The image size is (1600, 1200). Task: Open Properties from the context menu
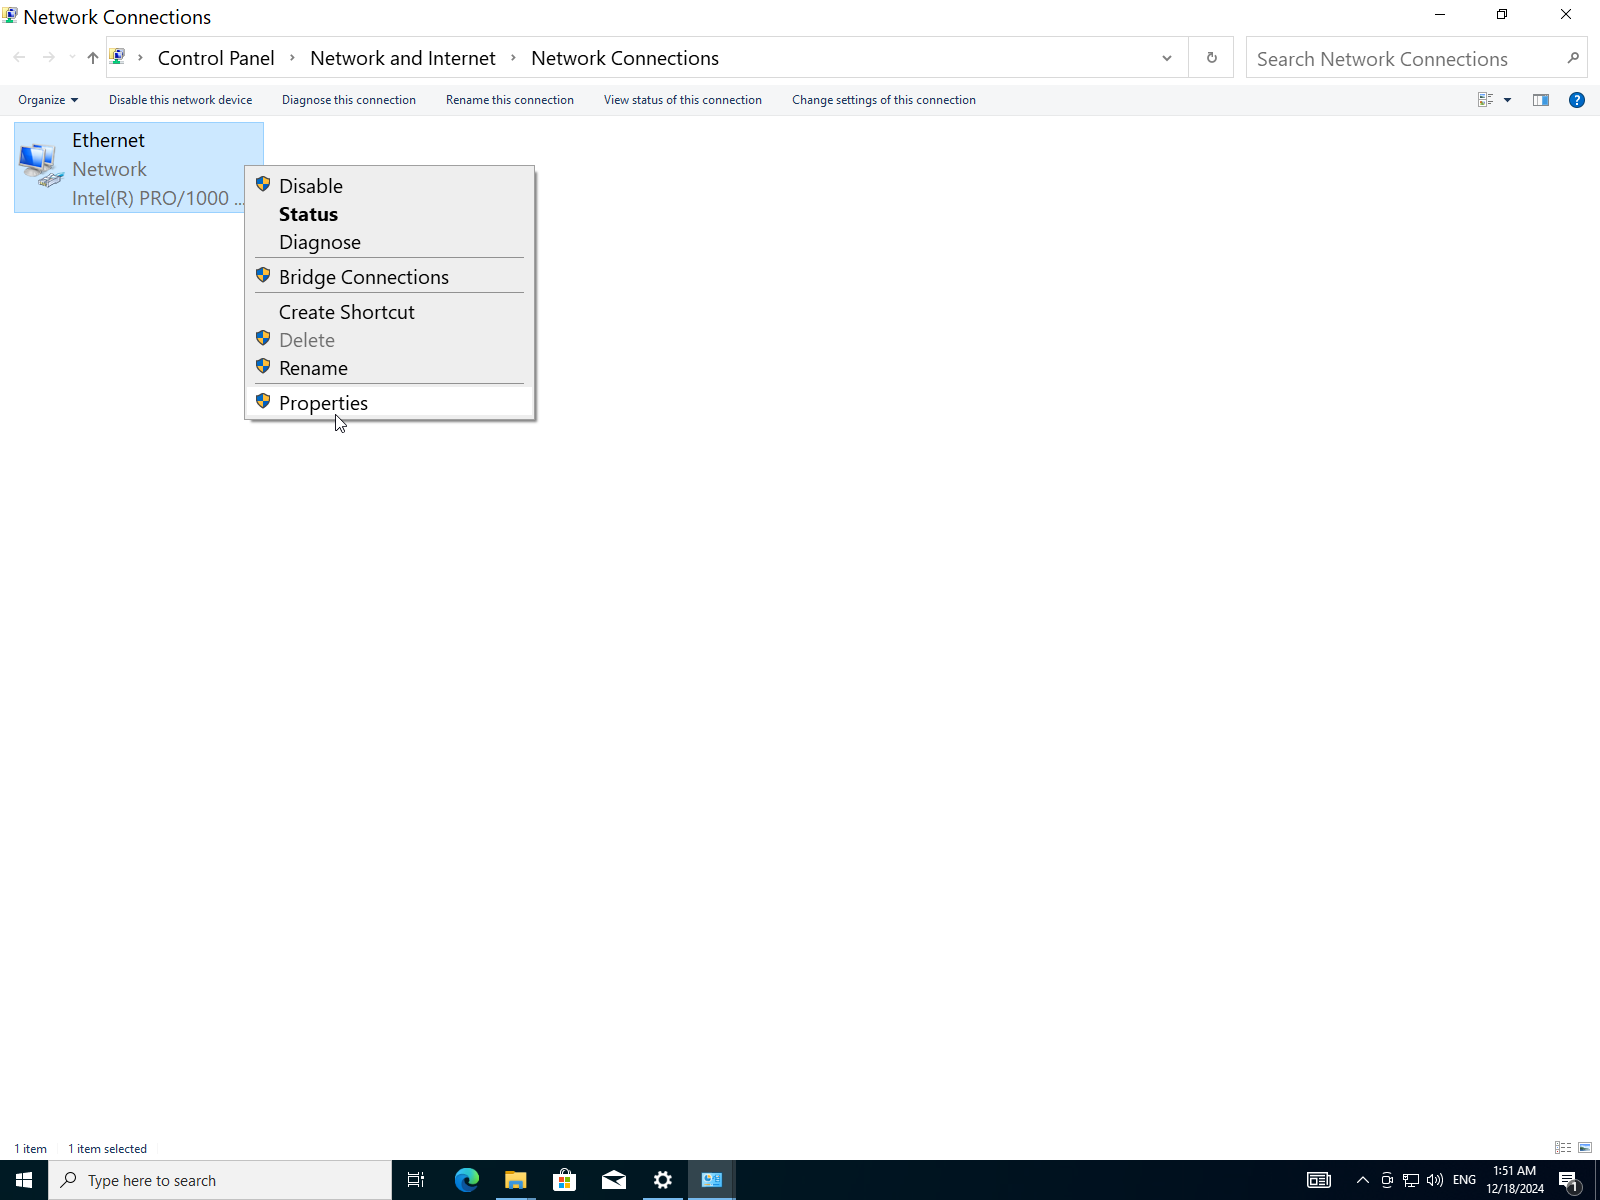click(323, 403)
